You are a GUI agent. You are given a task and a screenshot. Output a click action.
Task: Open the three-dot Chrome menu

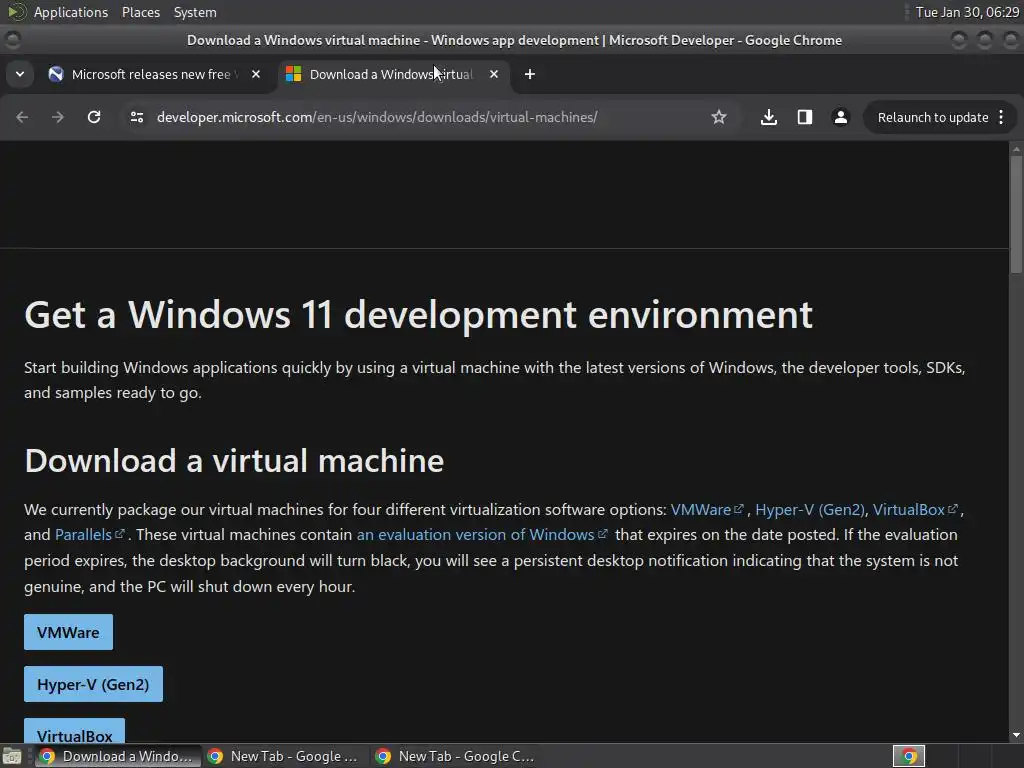tap(1001, 117)
